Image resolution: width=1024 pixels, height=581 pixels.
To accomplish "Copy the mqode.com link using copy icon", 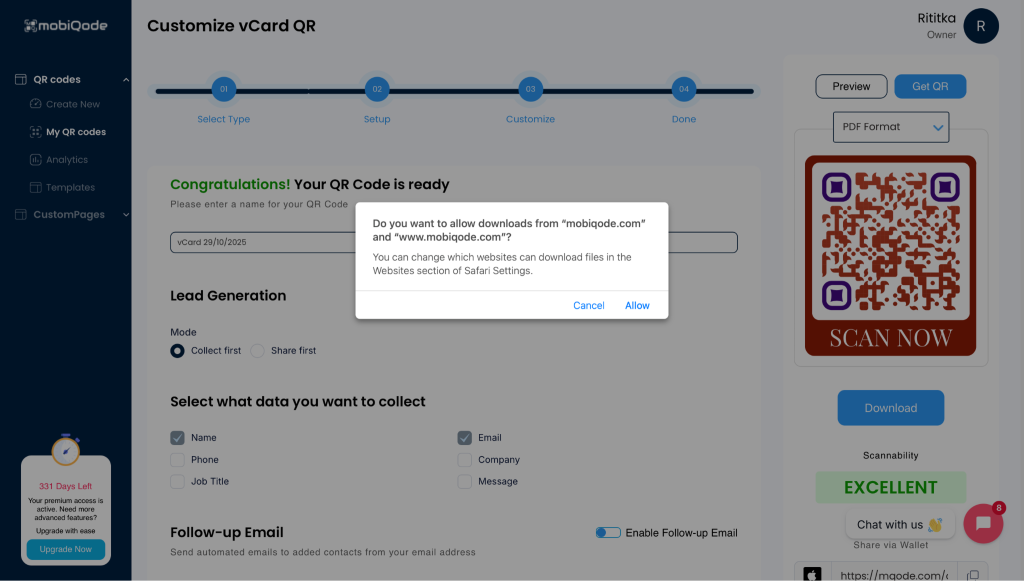I will (973, 575).
